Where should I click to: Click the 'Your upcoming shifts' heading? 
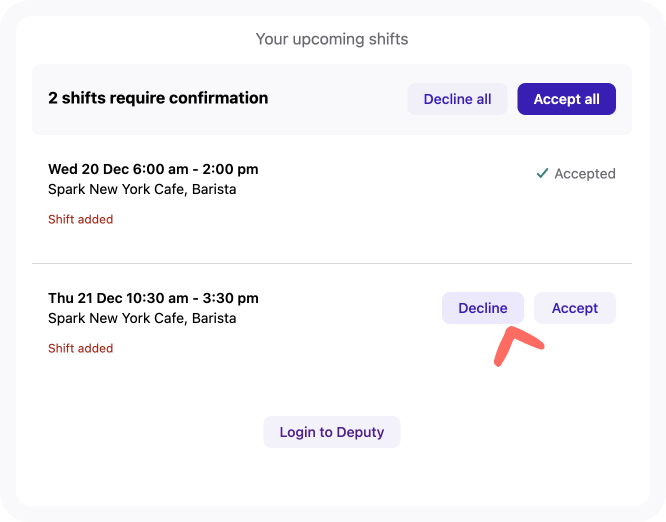[332, 39]
